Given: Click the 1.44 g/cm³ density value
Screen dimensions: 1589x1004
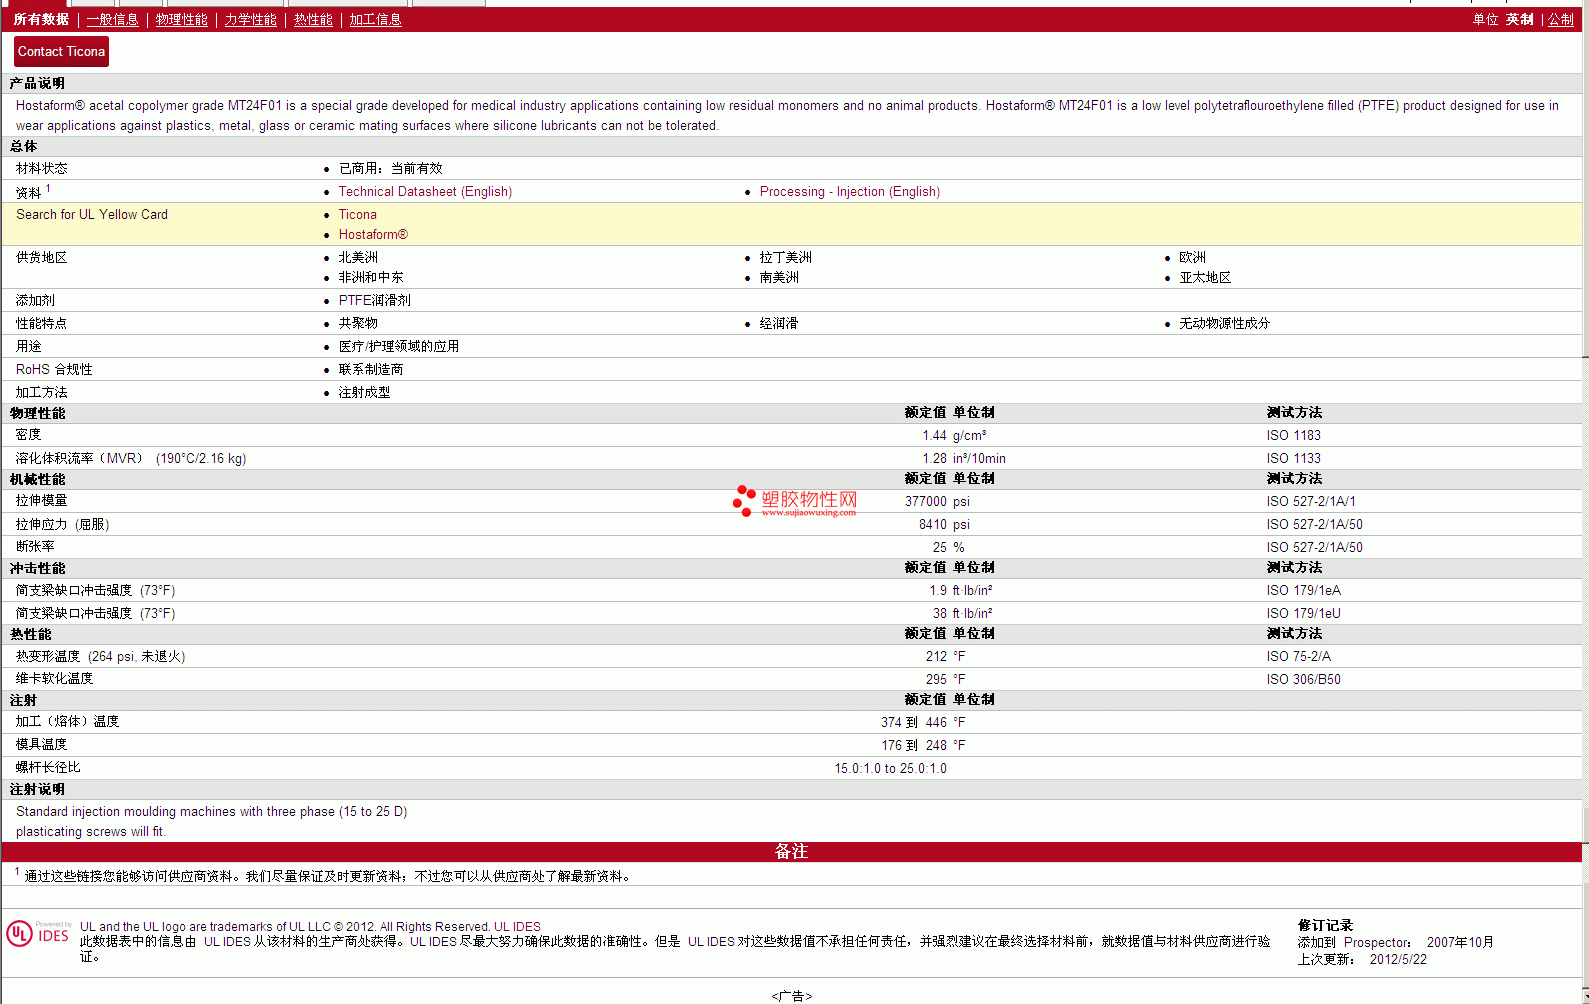Looking at the screenshot, I should pos(954,436).
